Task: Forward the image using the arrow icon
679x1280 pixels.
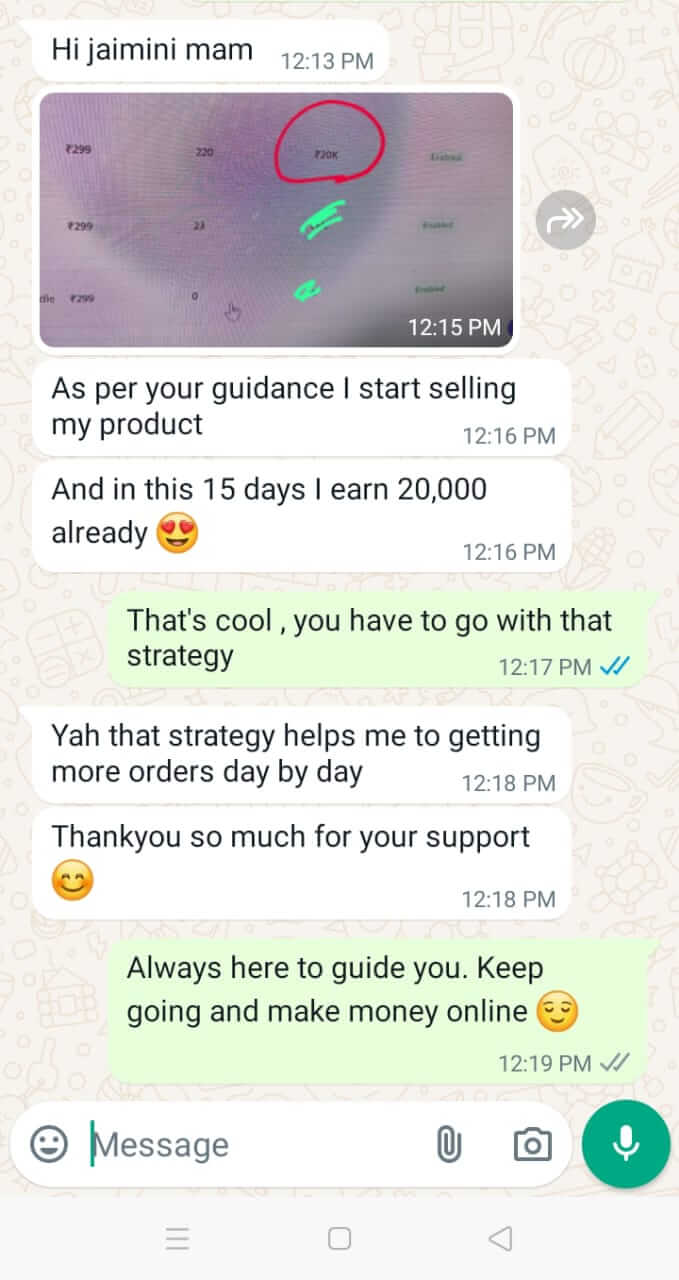Action: (565, 219)
